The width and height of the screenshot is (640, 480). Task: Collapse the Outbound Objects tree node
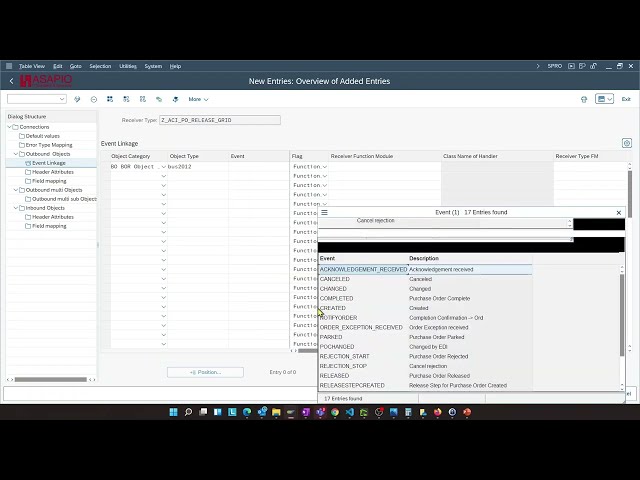[x=16, y=154]
